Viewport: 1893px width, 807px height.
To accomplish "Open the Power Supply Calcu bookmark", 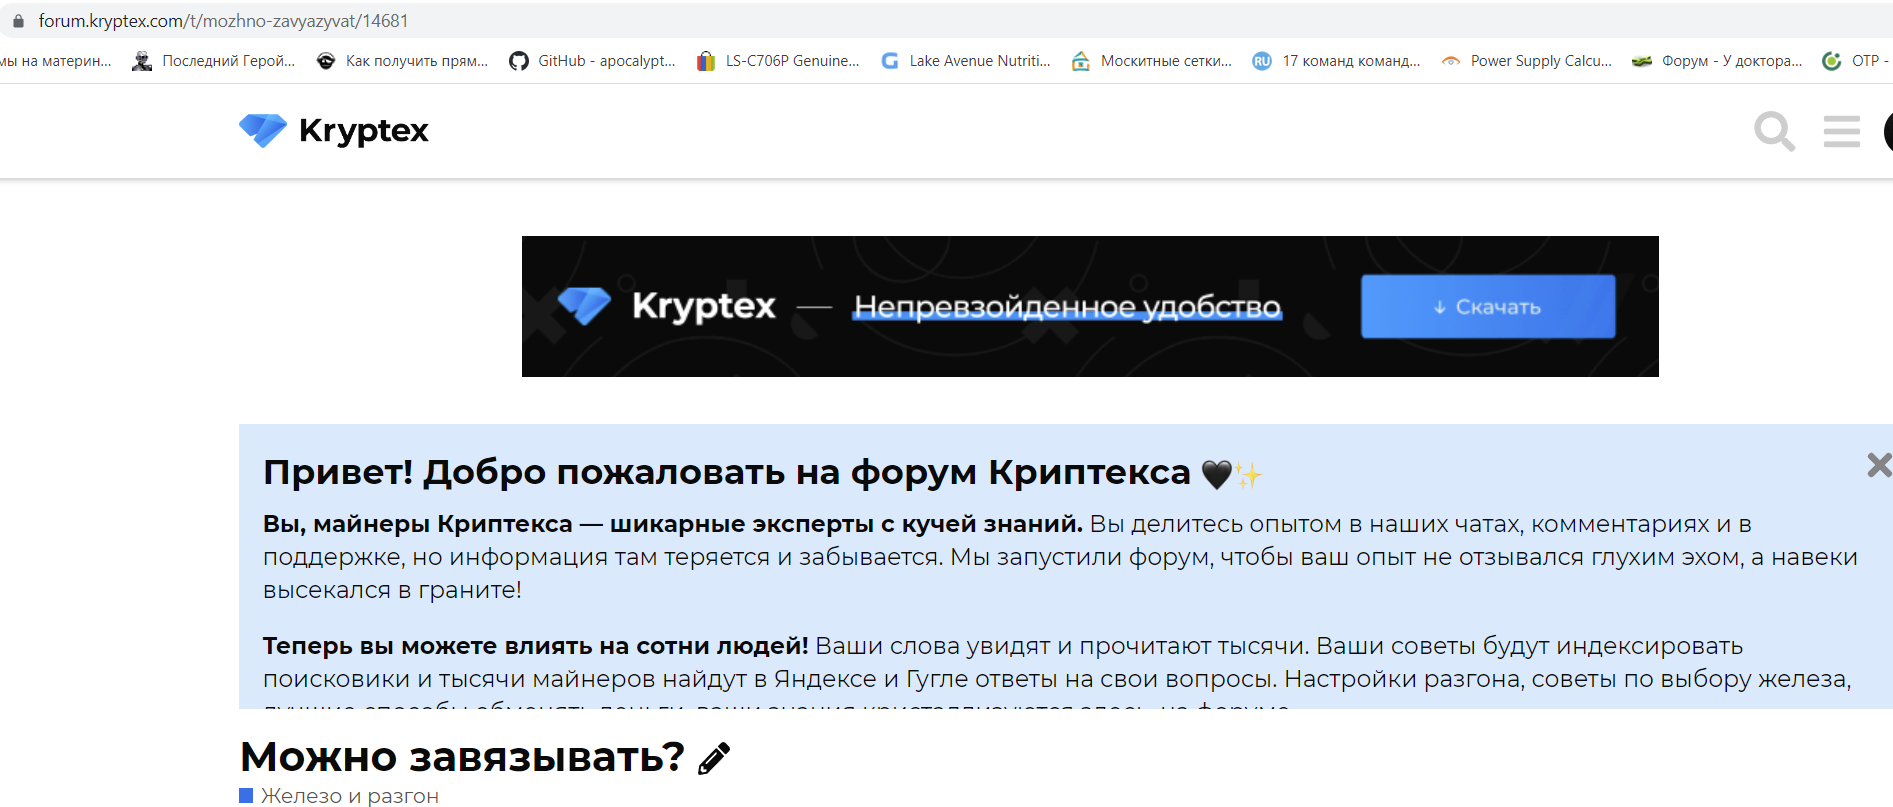I will click(x=1526, y=61).
